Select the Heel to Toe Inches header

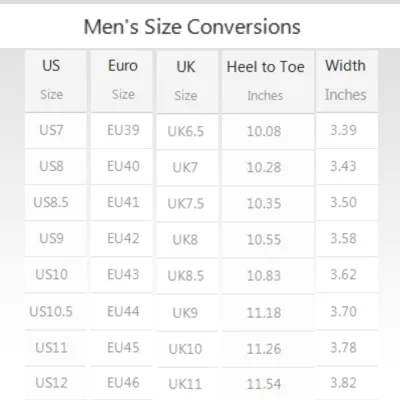click(268, 81)
